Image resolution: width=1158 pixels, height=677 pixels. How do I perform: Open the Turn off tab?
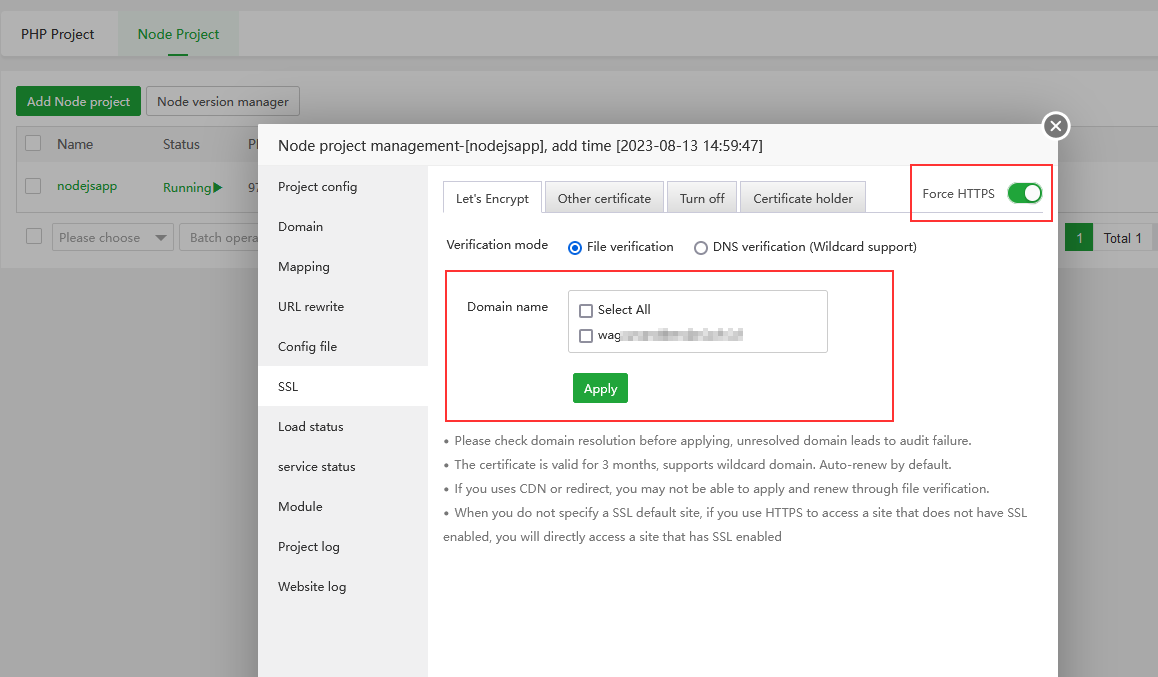(702, 198)
